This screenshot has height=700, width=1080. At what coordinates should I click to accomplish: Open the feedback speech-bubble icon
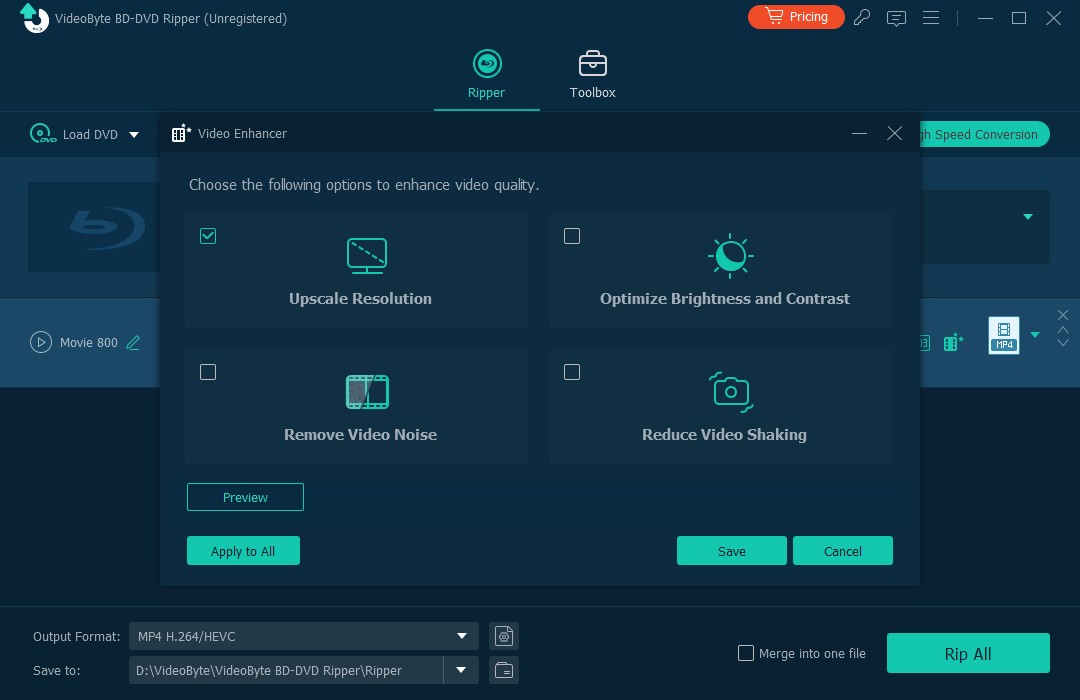[x=896, y=17]
